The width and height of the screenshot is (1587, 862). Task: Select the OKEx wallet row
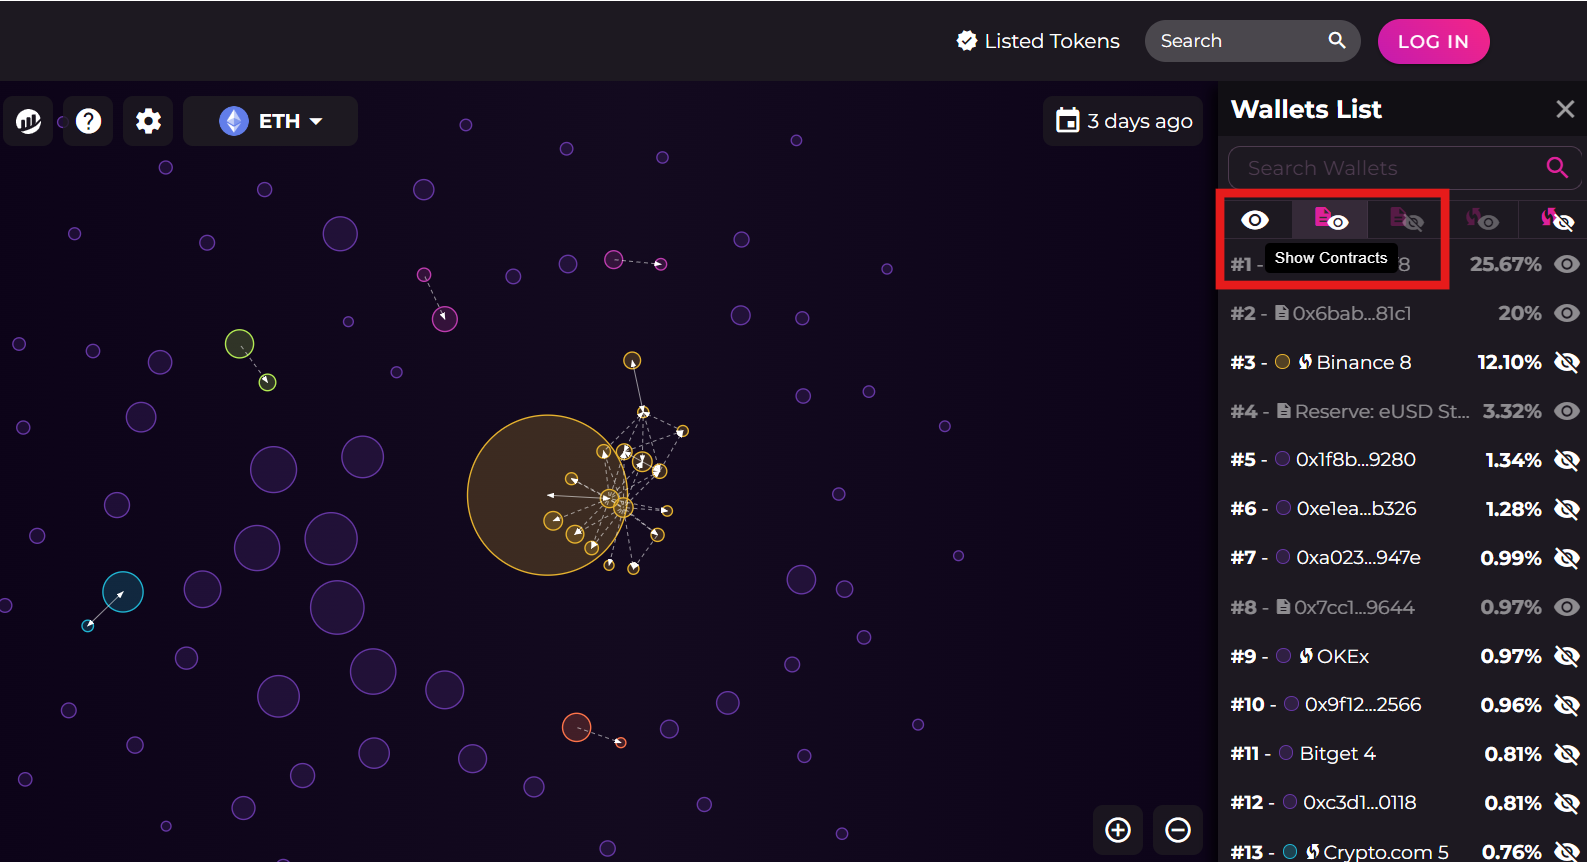pos(1403,656)
